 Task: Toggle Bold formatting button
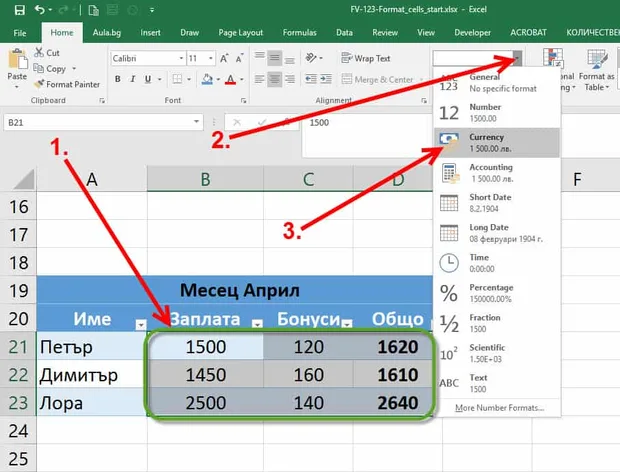click(x=117, y=79)
